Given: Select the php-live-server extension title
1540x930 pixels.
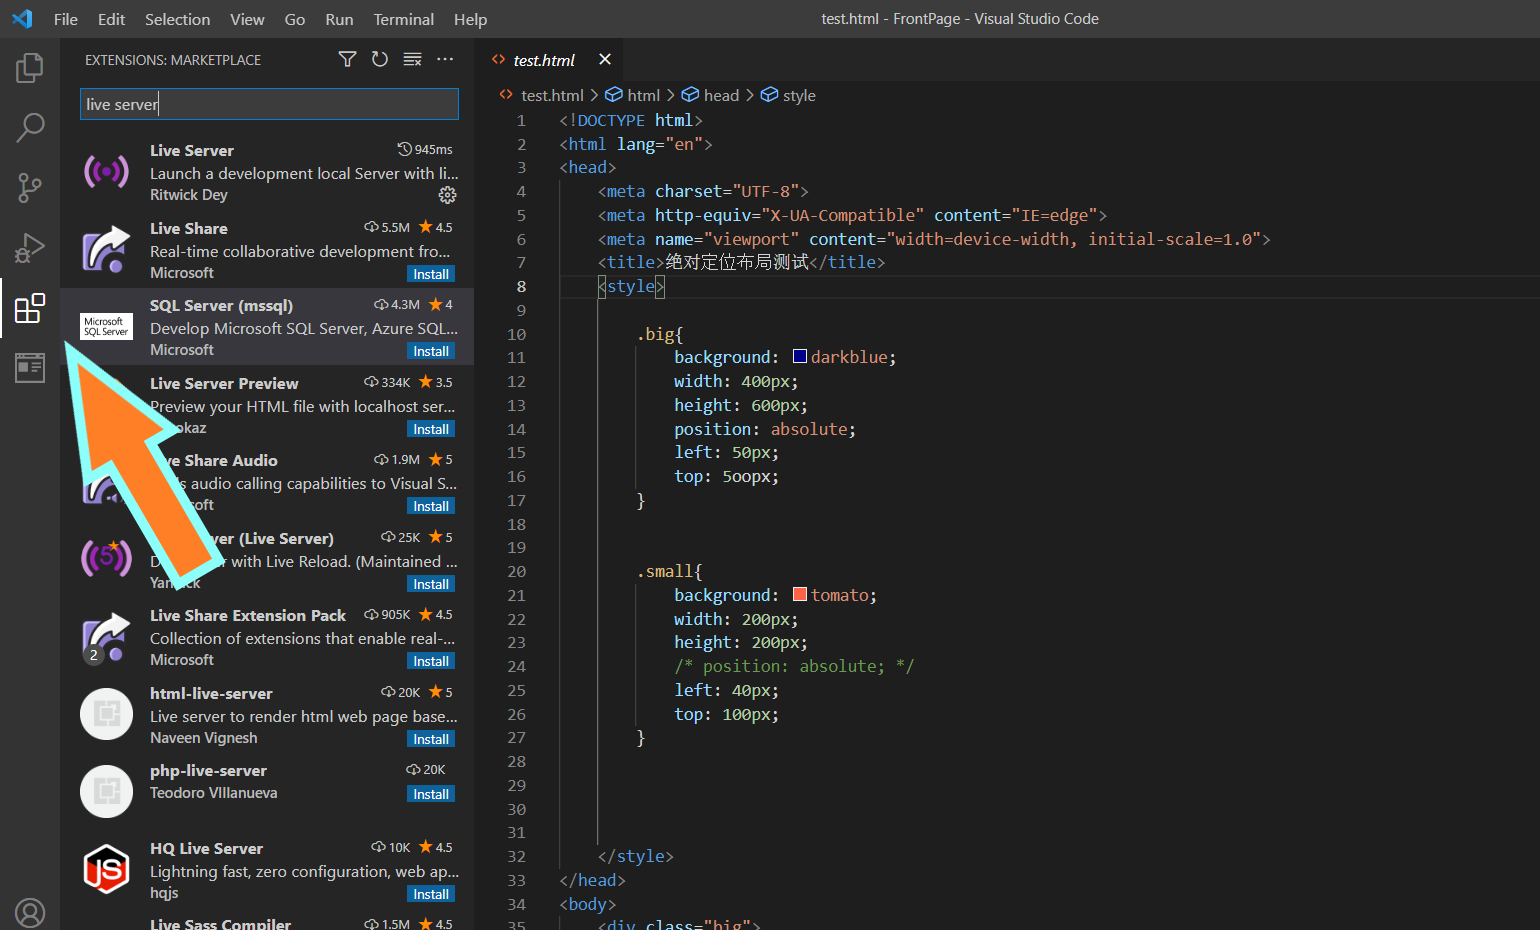Looking at the screenshot, I should [x=208, y=770].
